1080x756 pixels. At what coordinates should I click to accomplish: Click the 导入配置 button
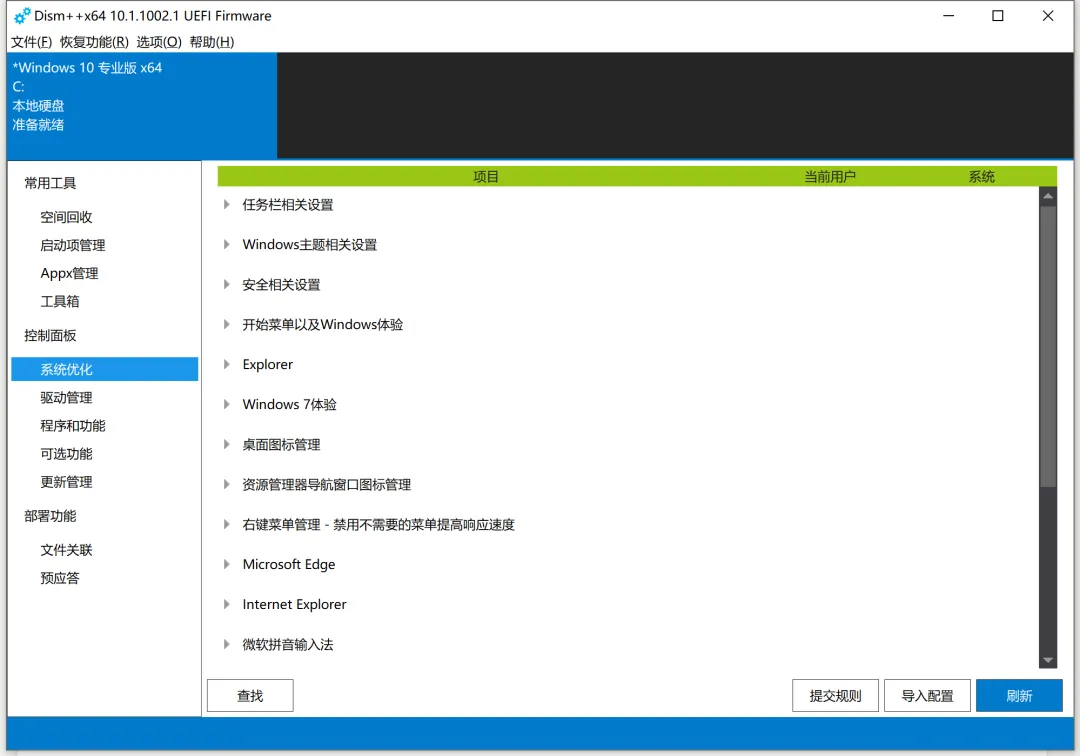(927, 695)
